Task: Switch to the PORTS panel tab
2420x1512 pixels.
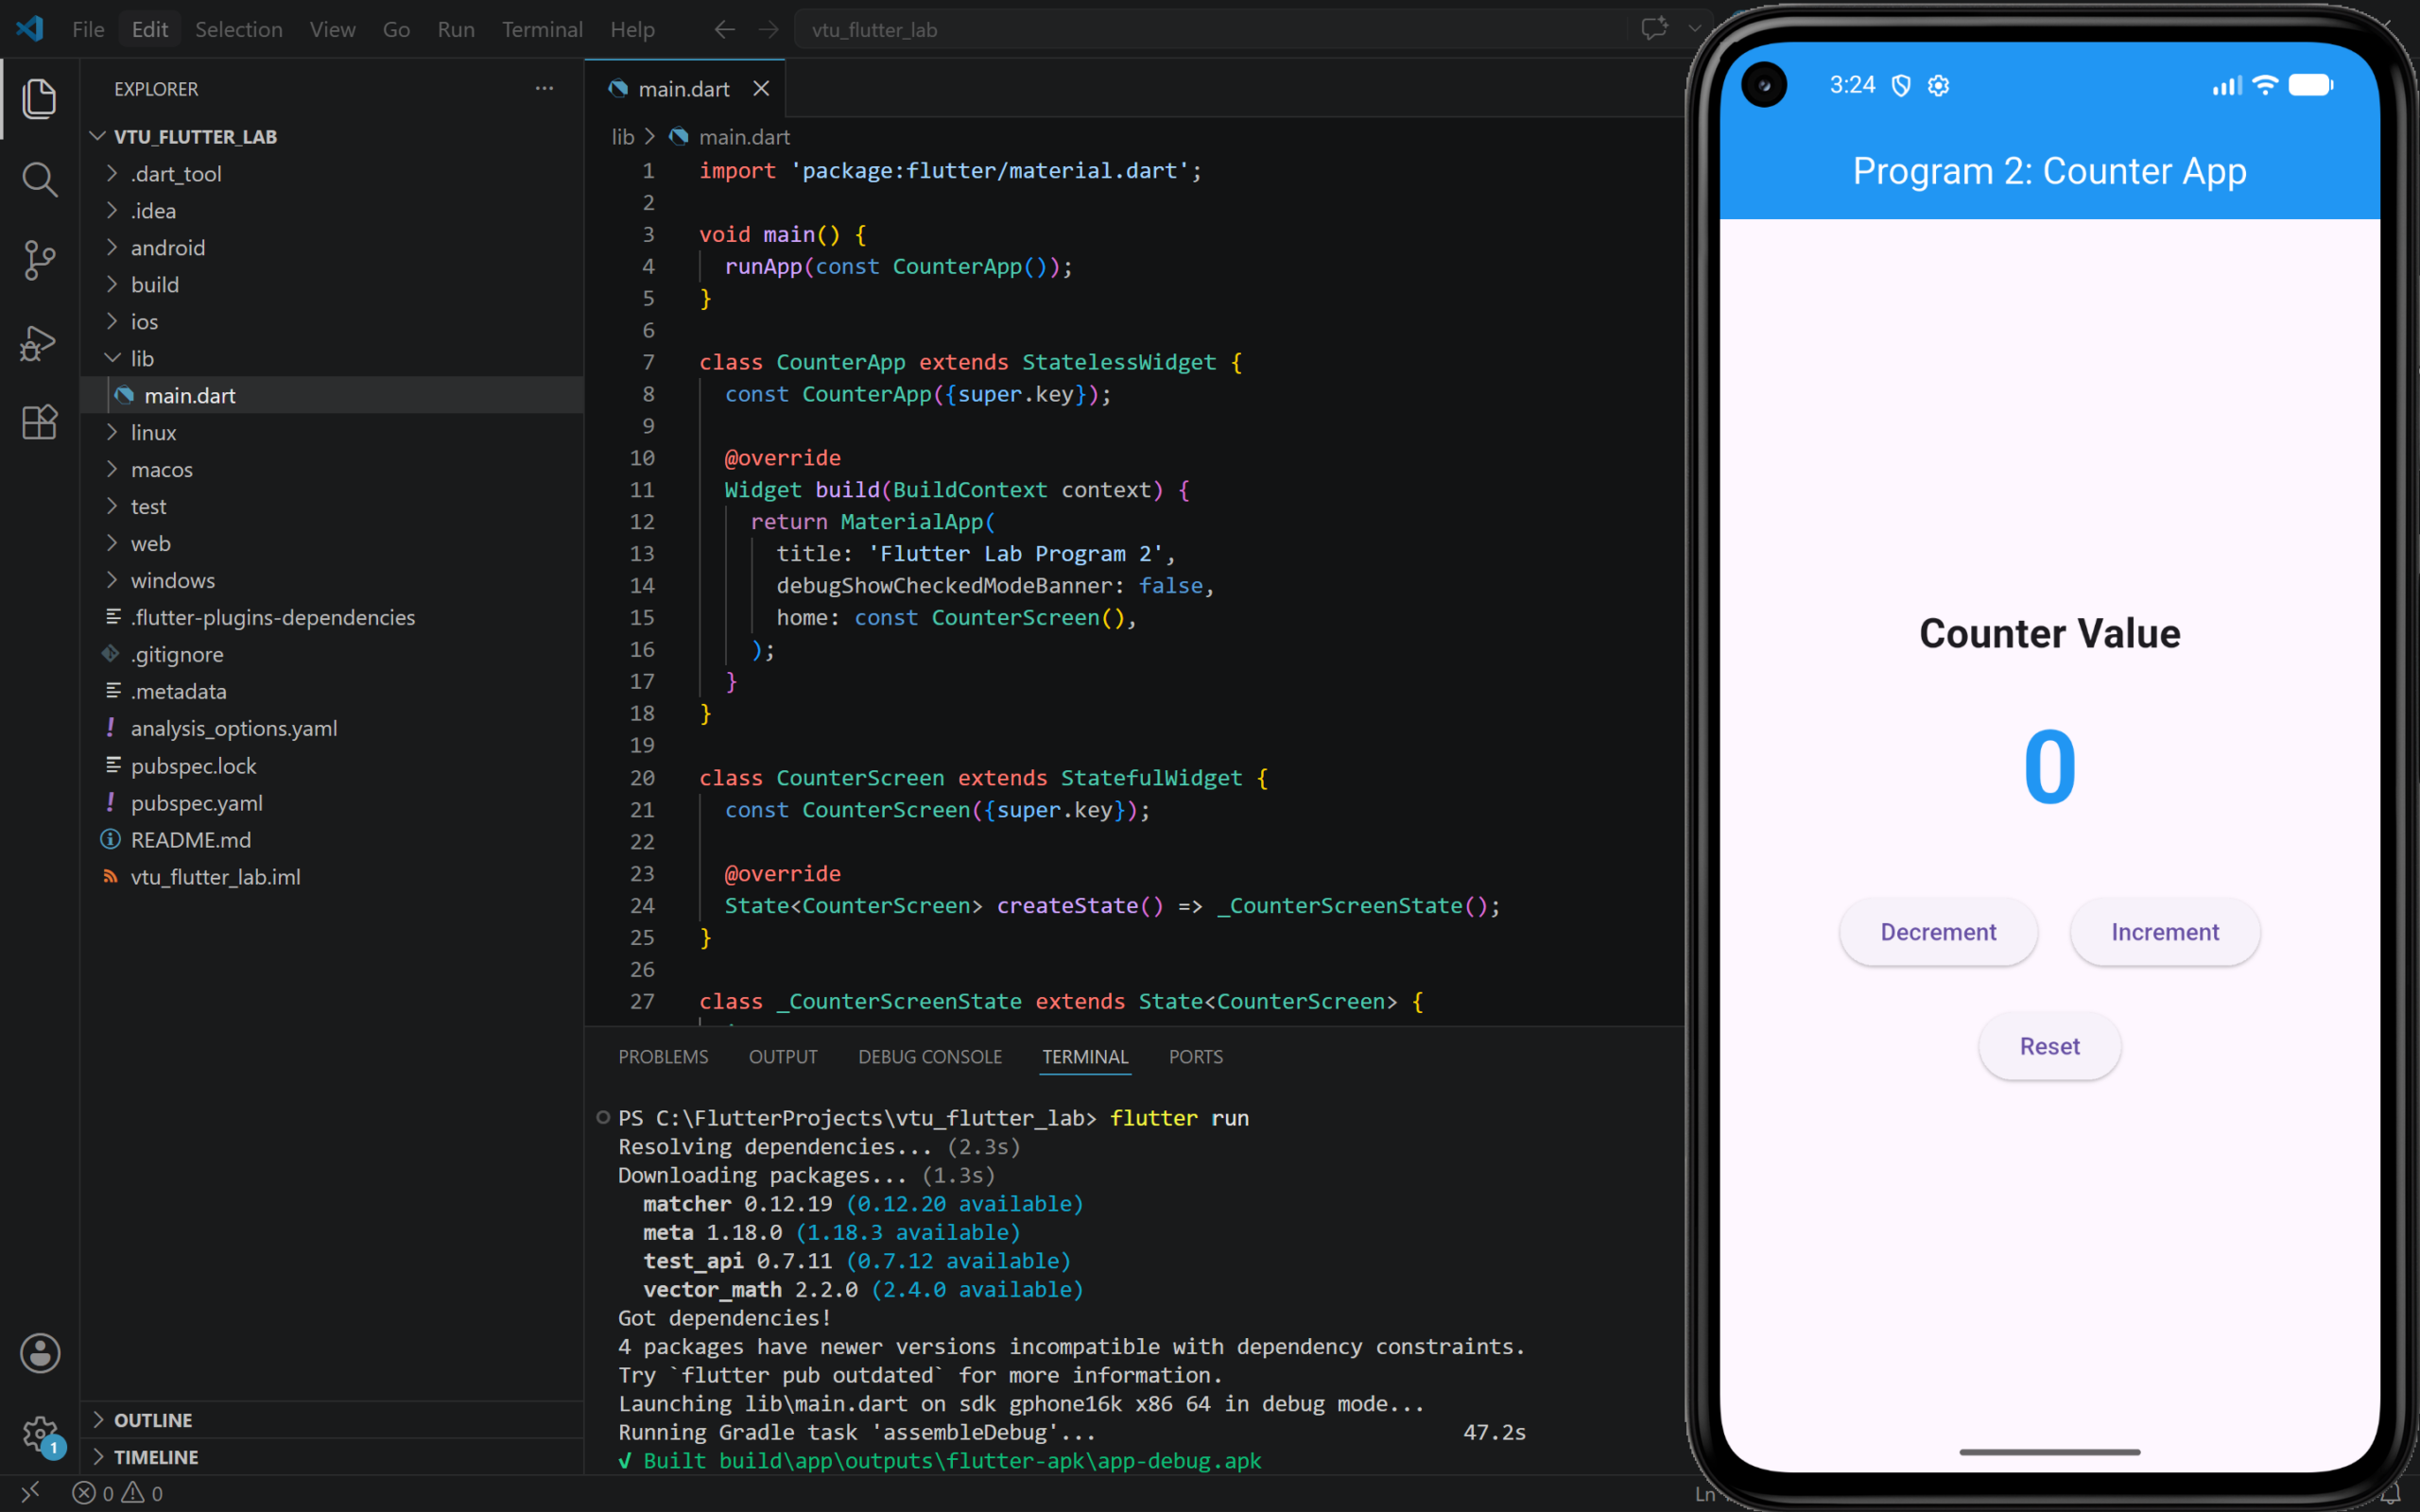Action: 1196,1057
